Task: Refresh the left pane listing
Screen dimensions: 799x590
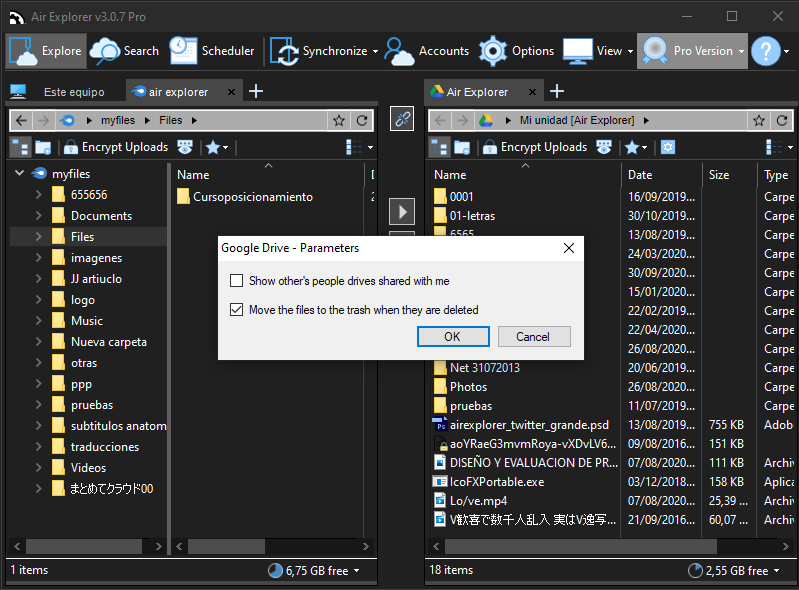Action: [x=362, y=120]
